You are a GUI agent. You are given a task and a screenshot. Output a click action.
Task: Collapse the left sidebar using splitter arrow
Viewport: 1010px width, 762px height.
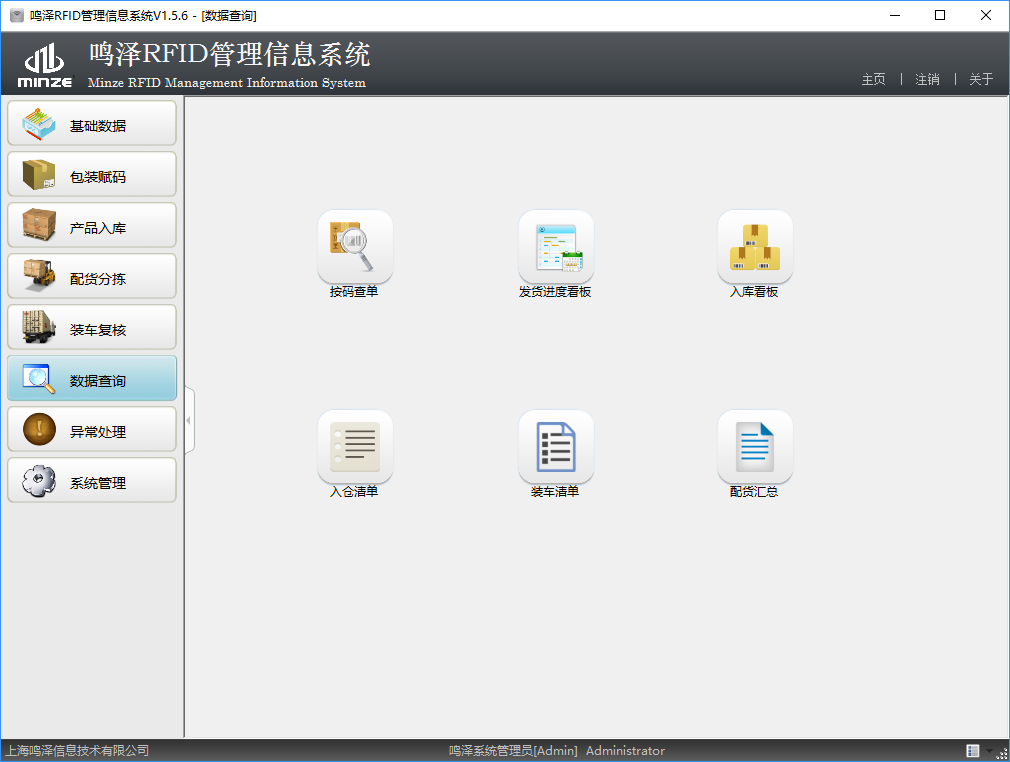tap(188, 421)
